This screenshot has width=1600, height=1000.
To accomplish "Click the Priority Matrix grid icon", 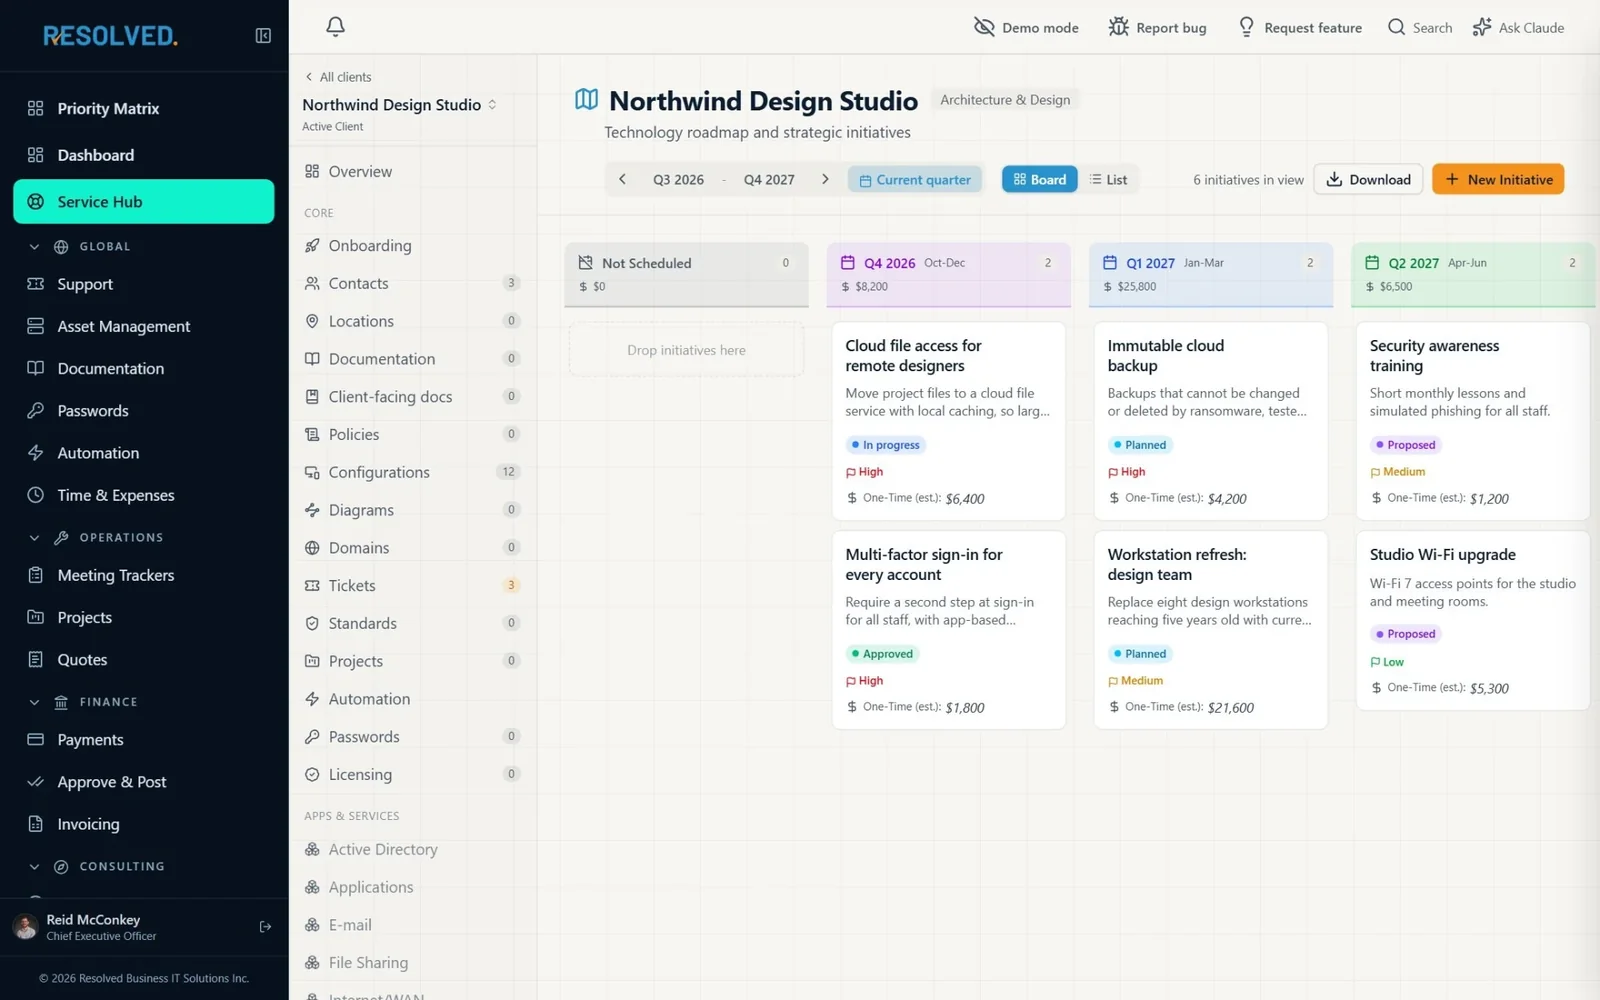I will click(35, 108).
